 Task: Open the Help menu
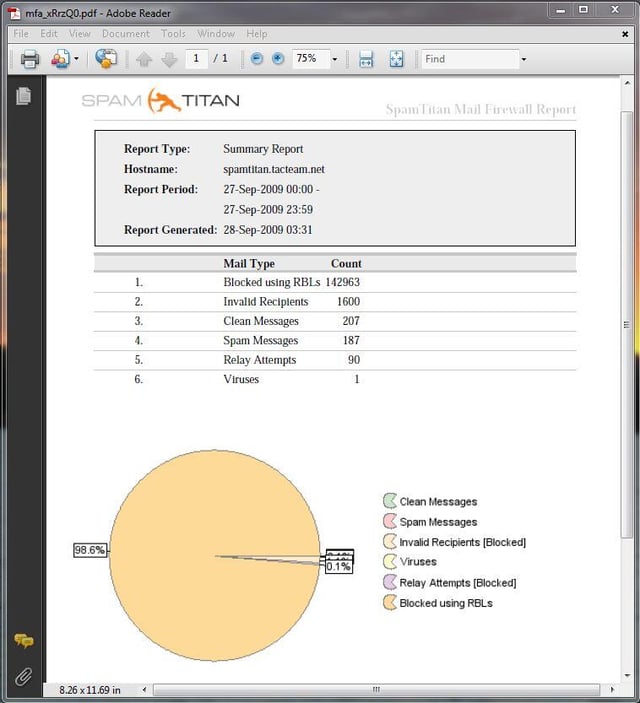point(257,34)
